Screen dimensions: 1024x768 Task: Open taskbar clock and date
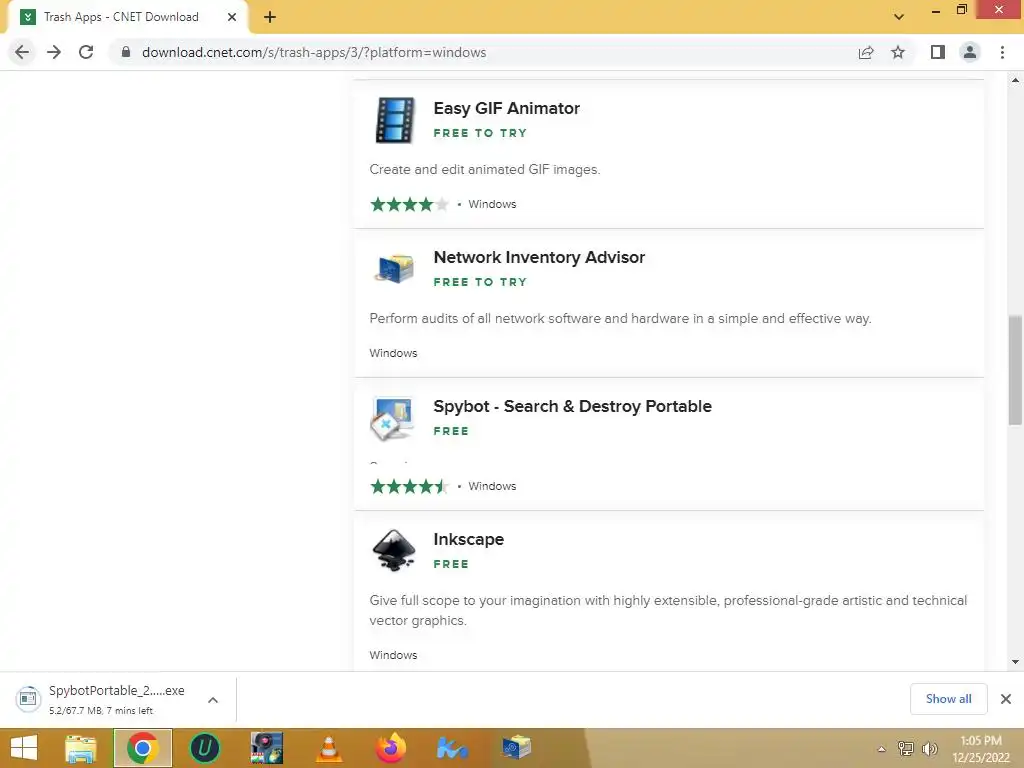[x=981, y=749]
